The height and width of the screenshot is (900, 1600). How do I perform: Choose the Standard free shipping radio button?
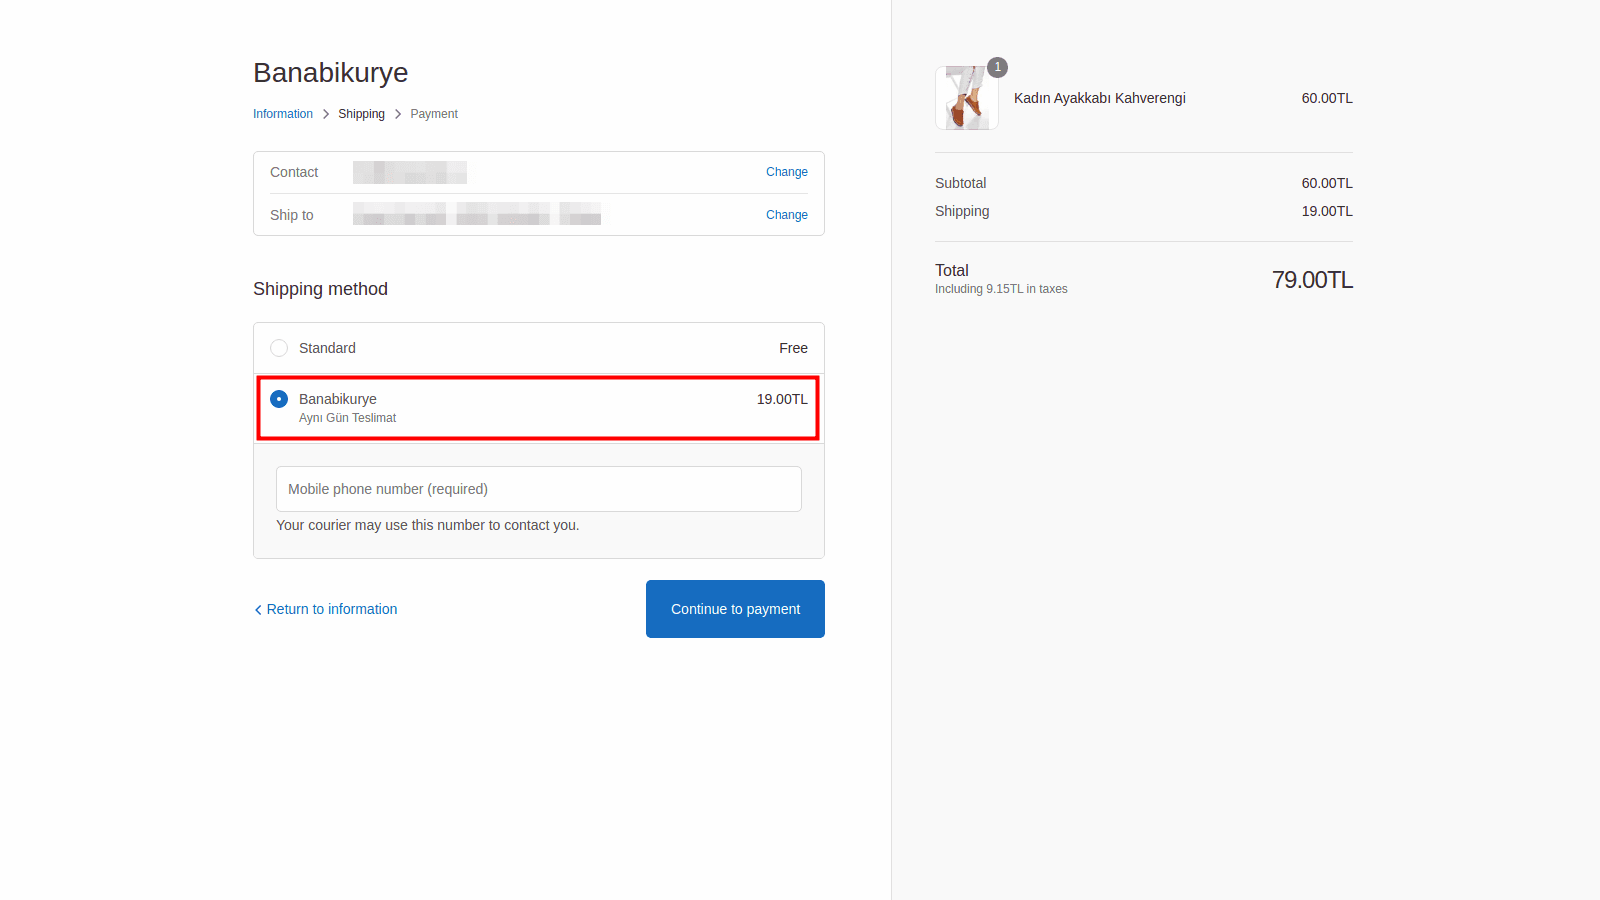pos(279,348)
